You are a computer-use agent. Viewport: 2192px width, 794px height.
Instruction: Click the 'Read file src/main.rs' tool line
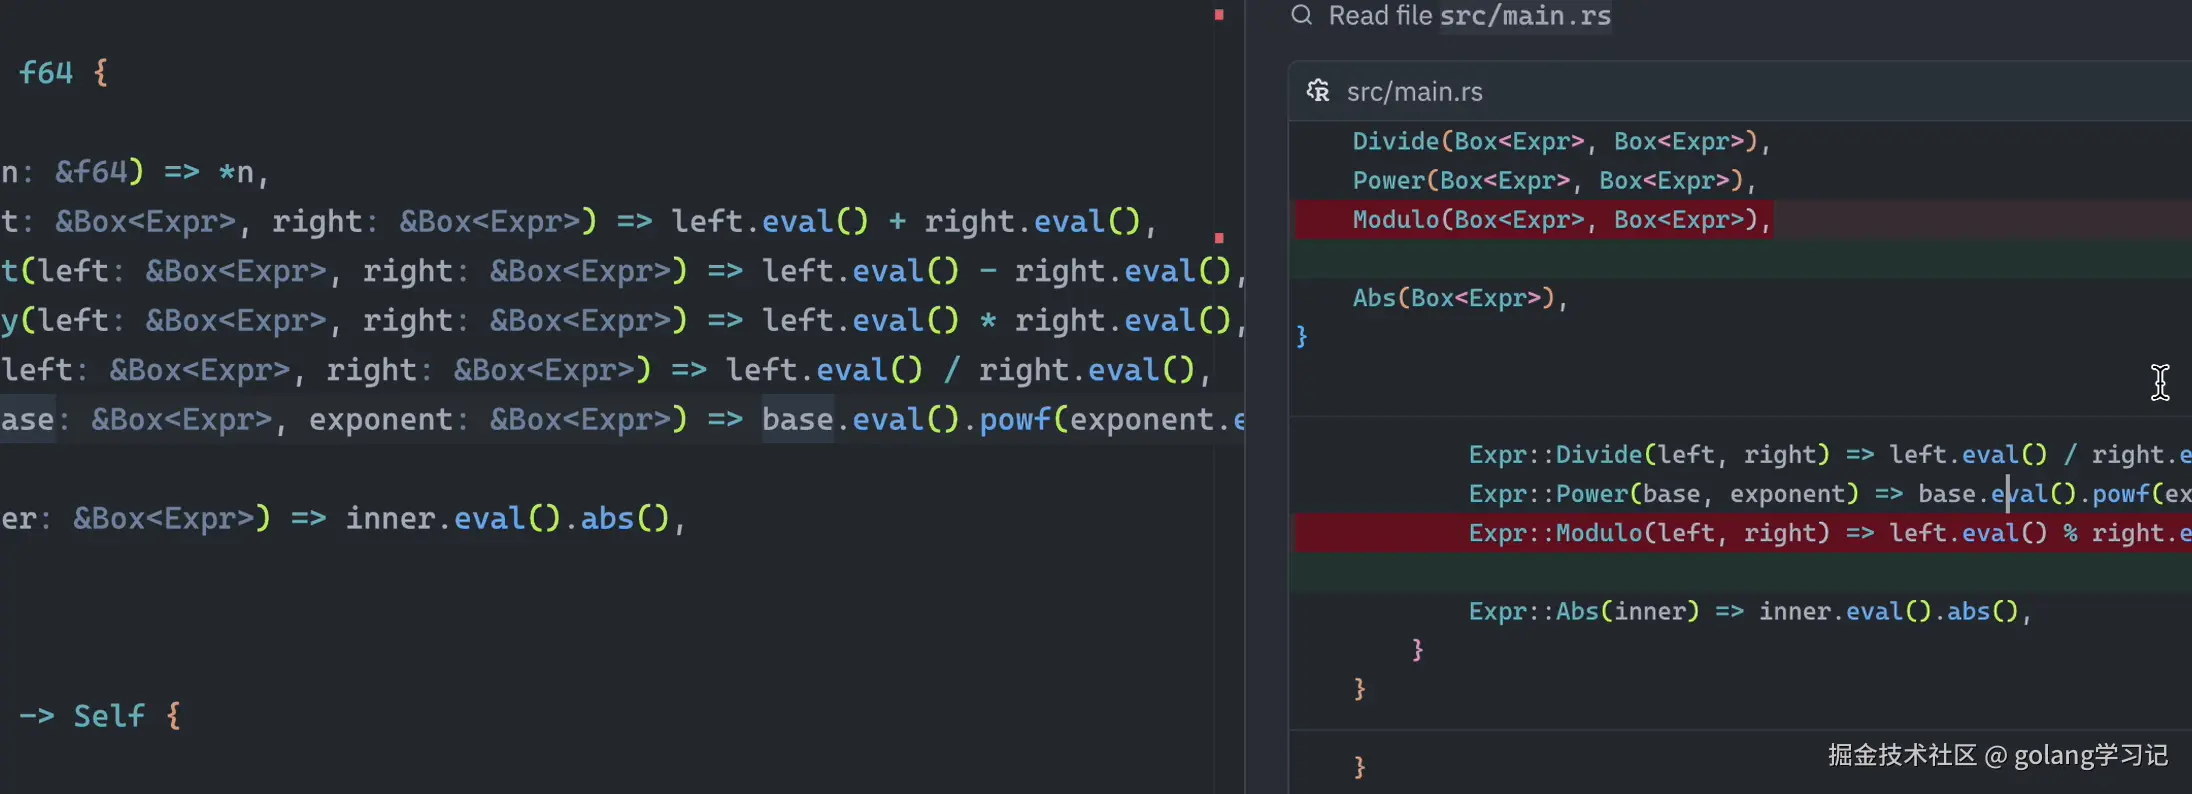point(1469,15)
